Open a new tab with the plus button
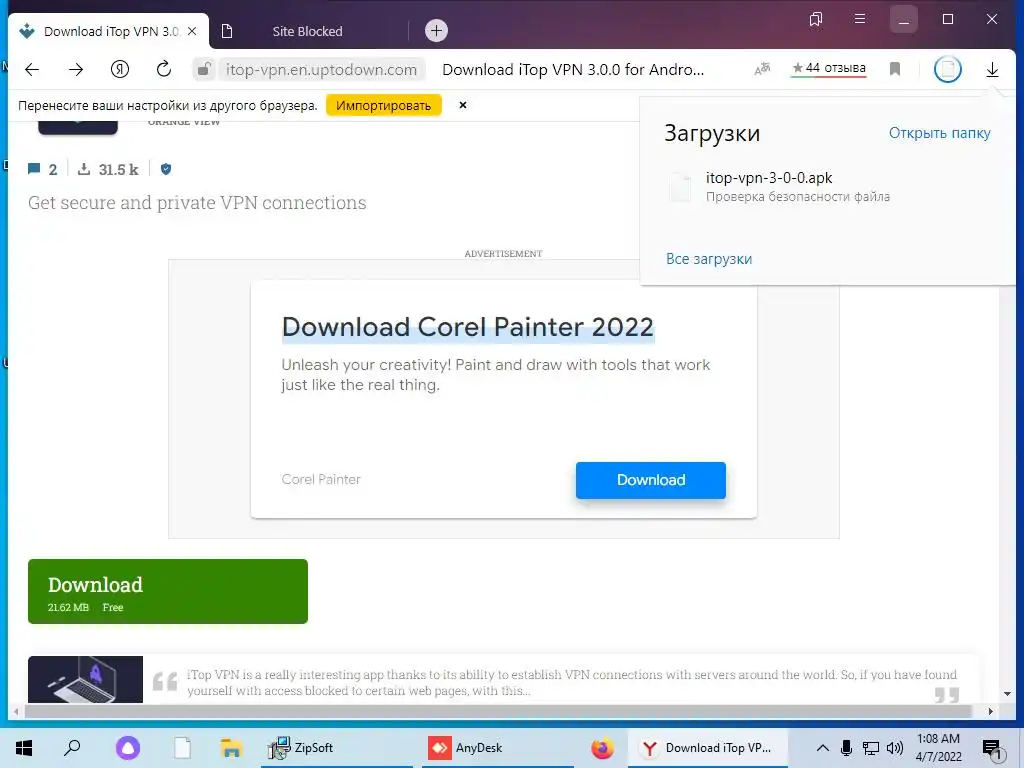The image size is (1024, 768). [436, 31]
